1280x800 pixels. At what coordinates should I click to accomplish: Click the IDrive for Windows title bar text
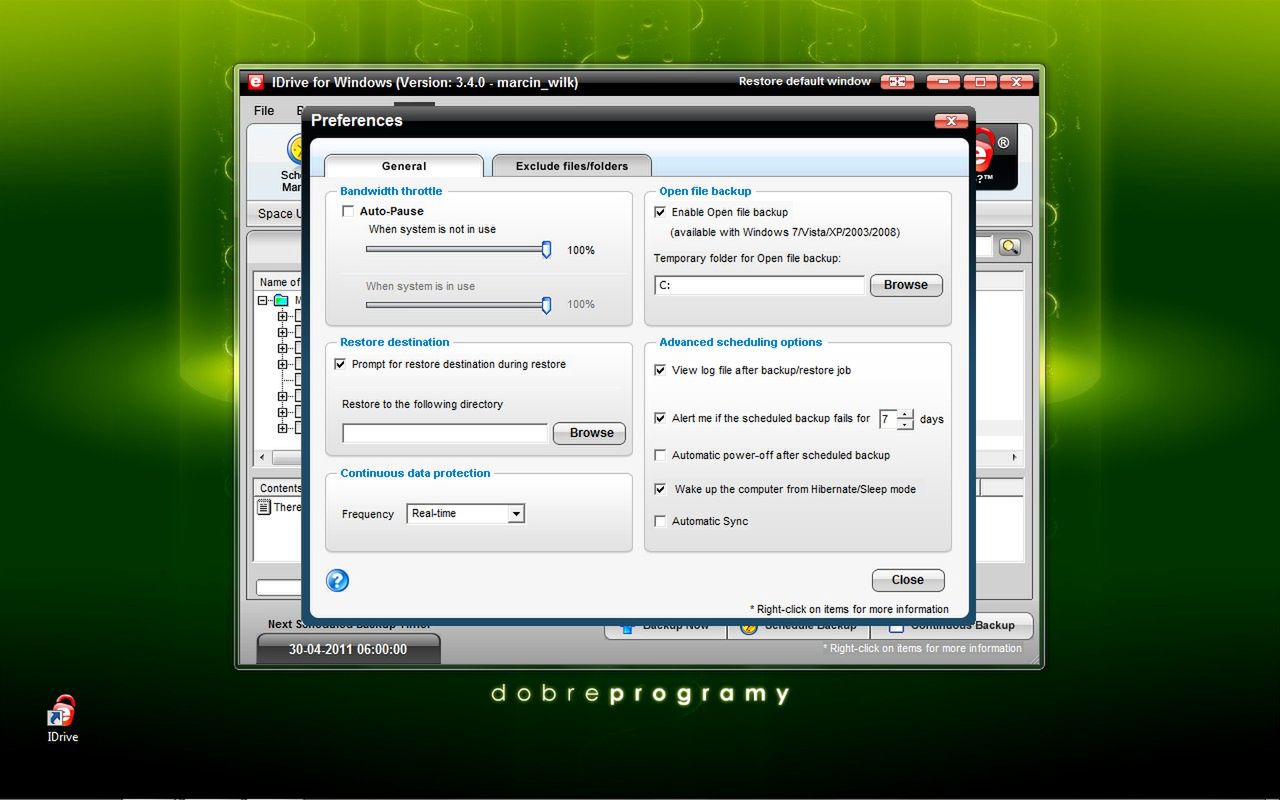[425, 83]
